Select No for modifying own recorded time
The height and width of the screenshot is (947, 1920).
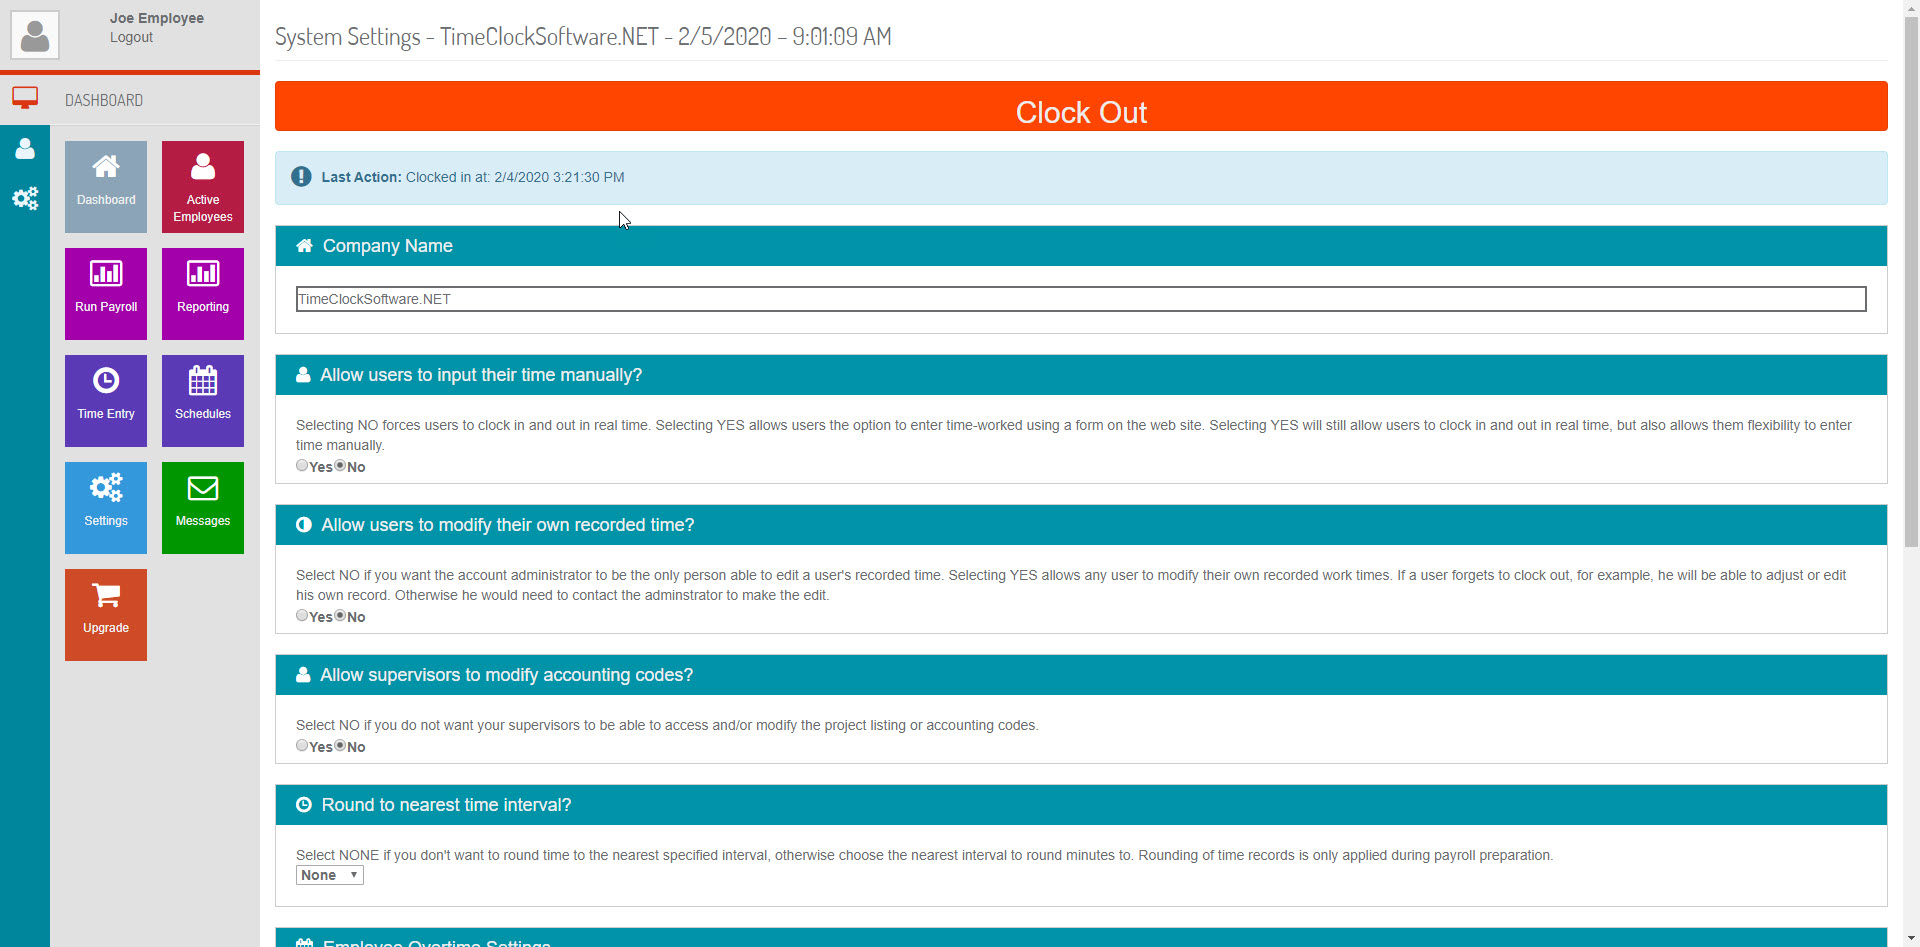coord(340,616)
